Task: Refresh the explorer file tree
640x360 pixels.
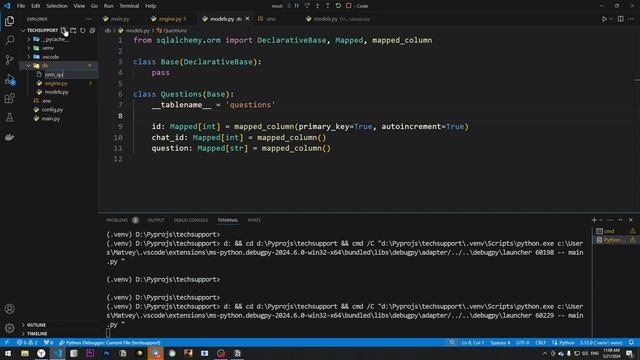Action: coord(82,30)
